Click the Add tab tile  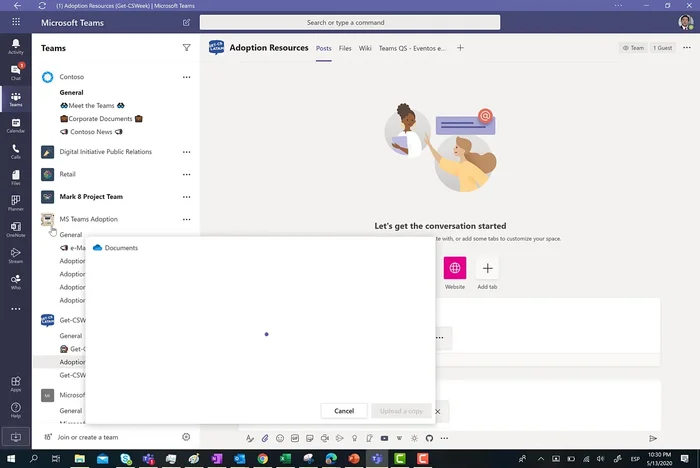(487, 273)
